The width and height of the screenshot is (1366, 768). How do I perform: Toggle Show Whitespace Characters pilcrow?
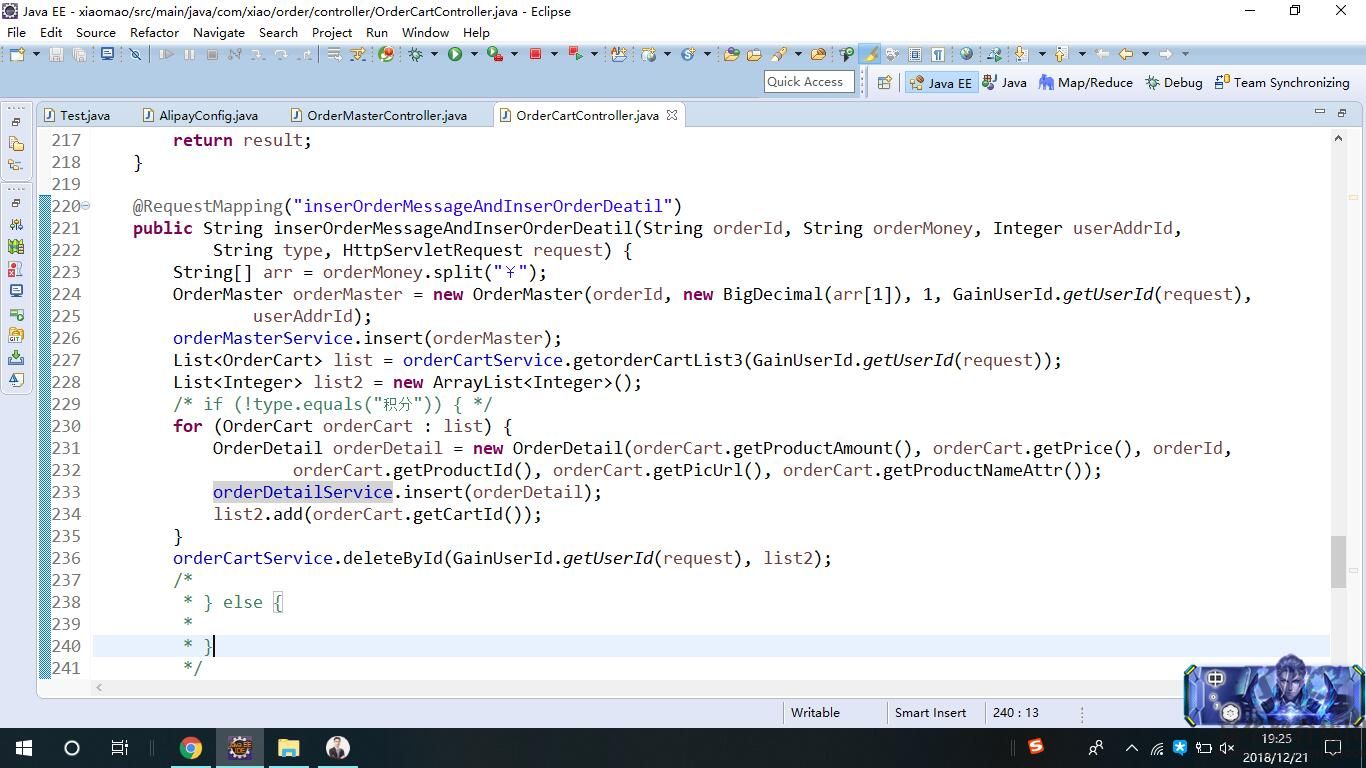(938, 54)
